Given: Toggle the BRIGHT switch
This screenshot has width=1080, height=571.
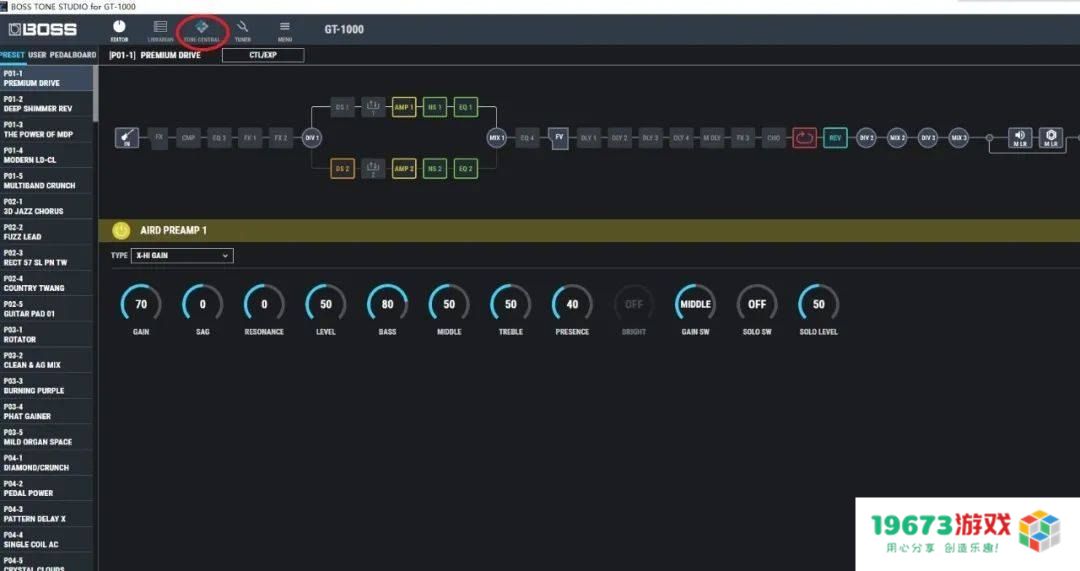Looking at the screenshot, I should (634, 304).
